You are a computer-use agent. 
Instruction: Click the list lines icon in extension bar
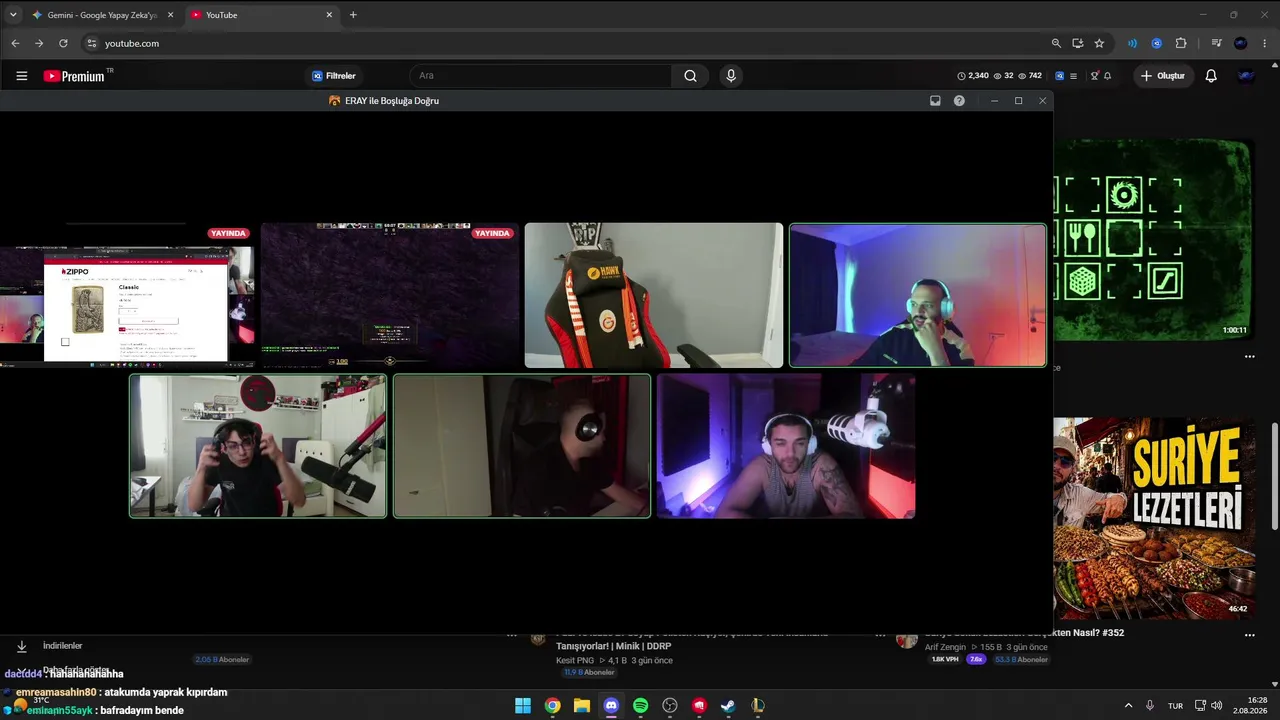tap(1073, 76)
